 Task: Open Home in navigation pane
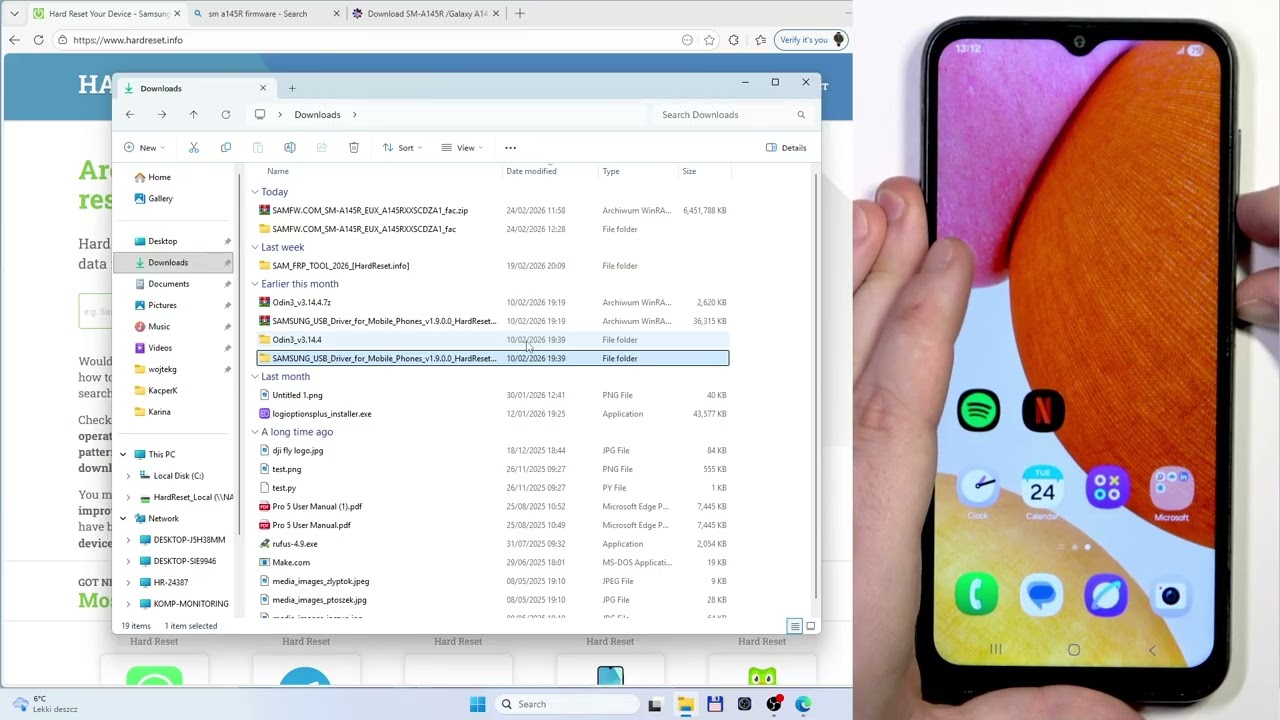[x=159, y=178]
